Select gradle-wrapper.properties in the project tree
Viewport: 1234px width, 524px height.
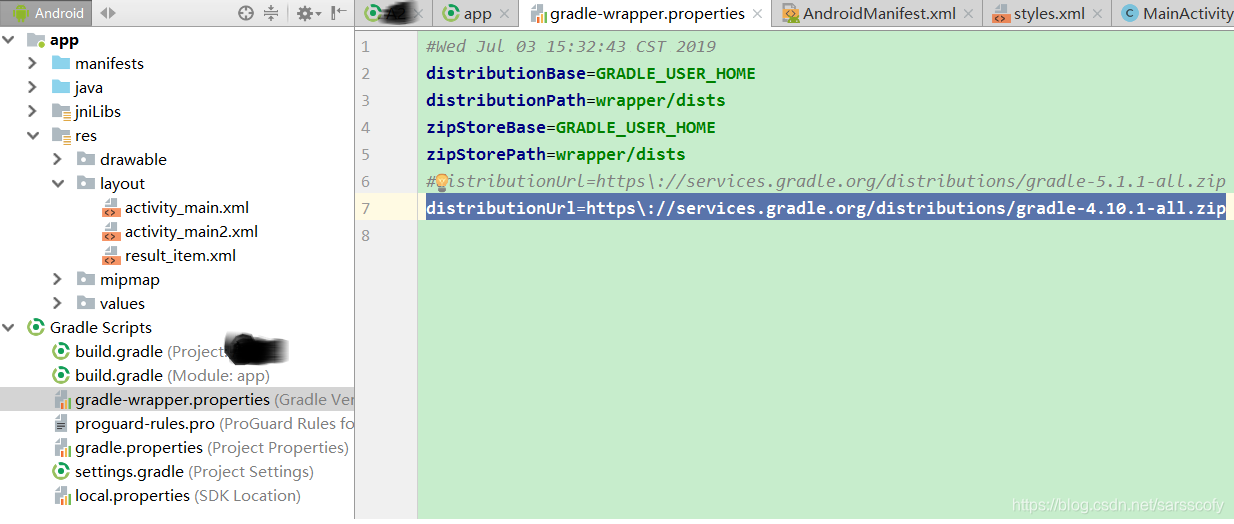click(x=172, y=400)
